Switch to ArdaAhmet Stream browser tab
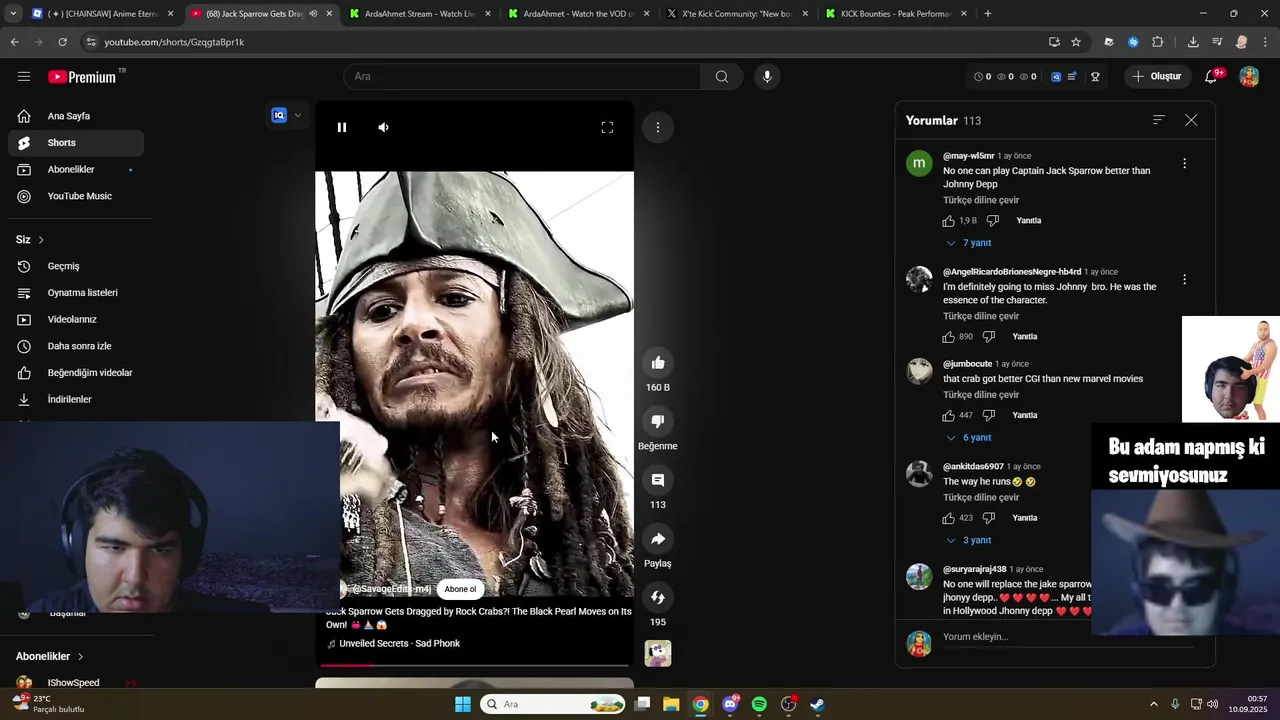Screen dimensions: 1280x720 [x=420, y=14]
